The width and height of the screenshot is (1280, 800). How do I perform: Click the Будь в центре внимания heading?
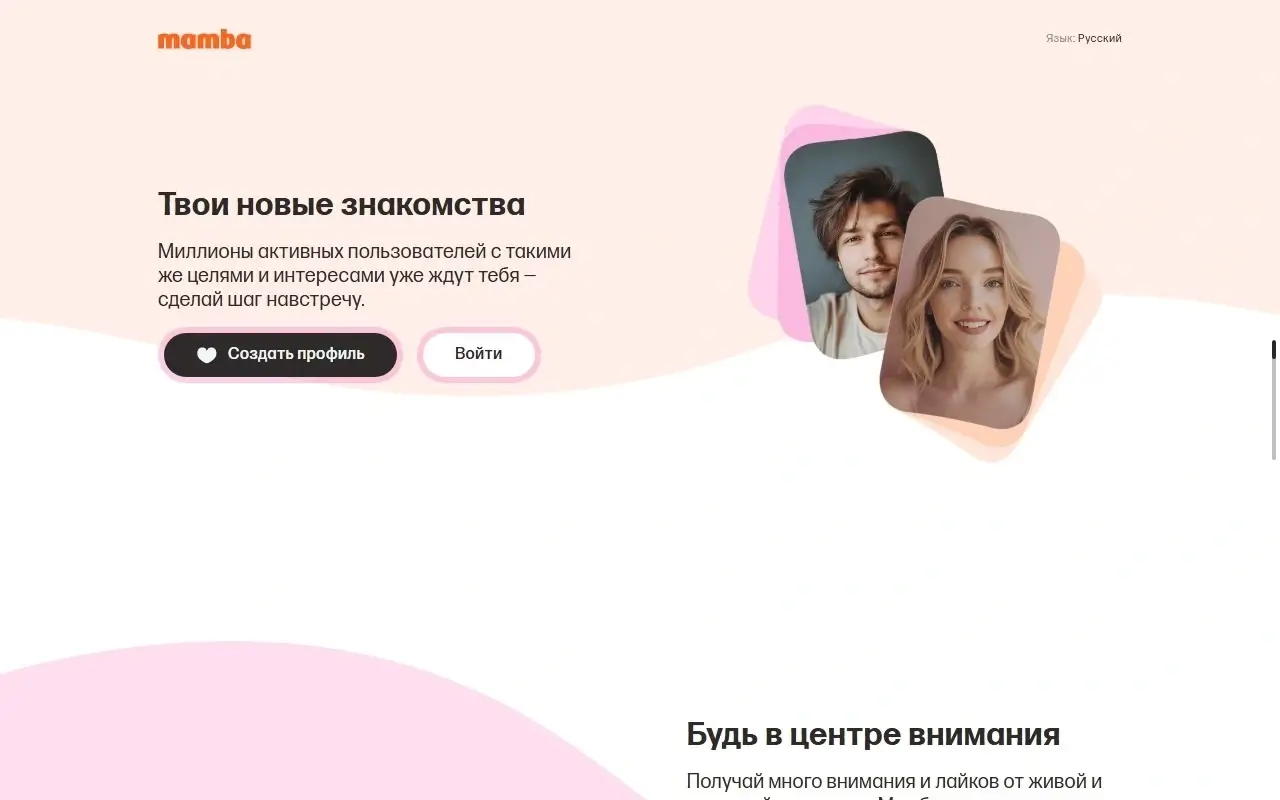point(873,735)
